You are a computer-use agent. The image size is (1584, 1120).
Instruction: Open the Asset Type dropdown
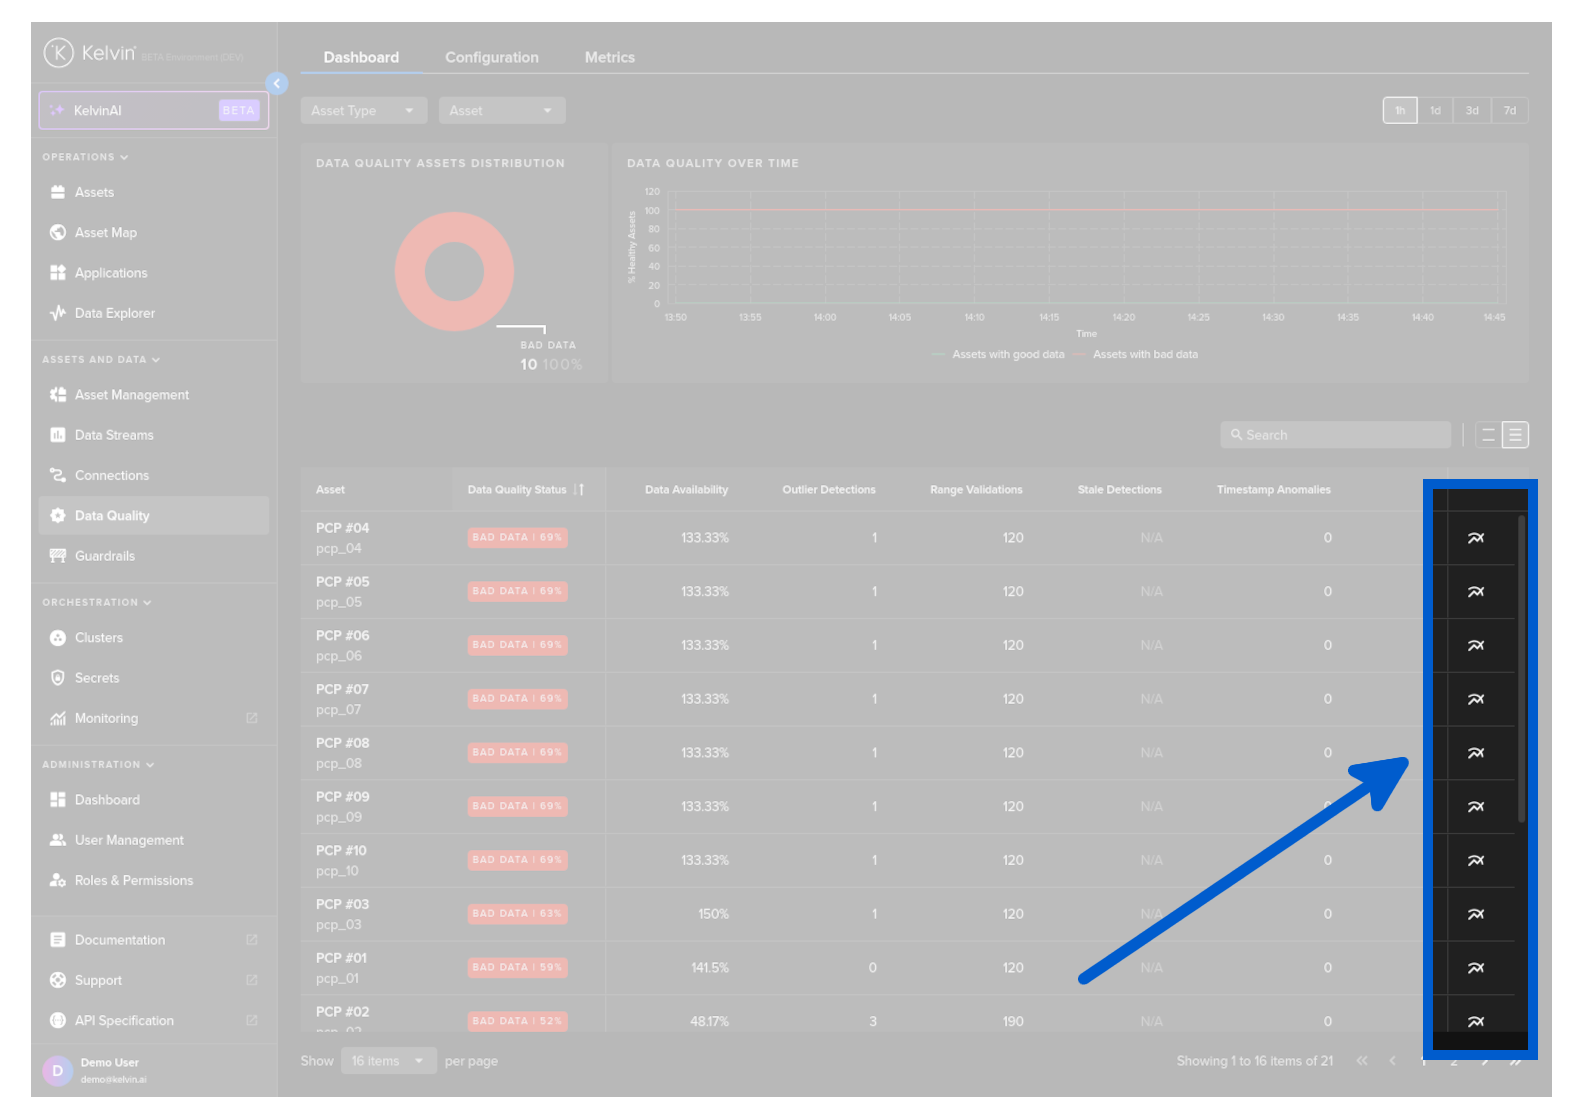(x=363, y=111)
